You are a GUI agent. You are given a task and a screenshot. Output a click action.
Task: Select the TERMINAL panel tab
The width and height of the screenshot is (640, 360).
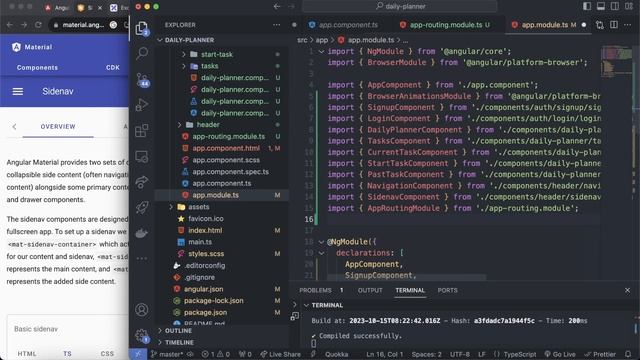[x=410, y=290]
